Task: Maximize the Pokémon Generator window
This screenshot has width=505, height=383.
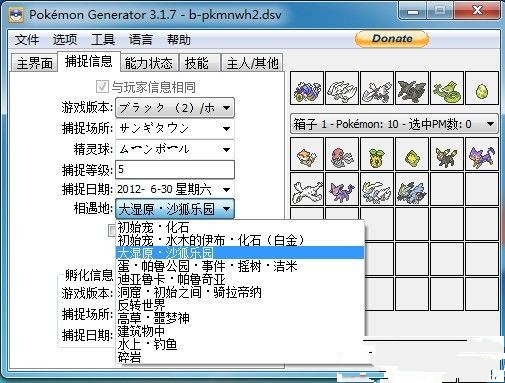Action: tap(441, 12)
